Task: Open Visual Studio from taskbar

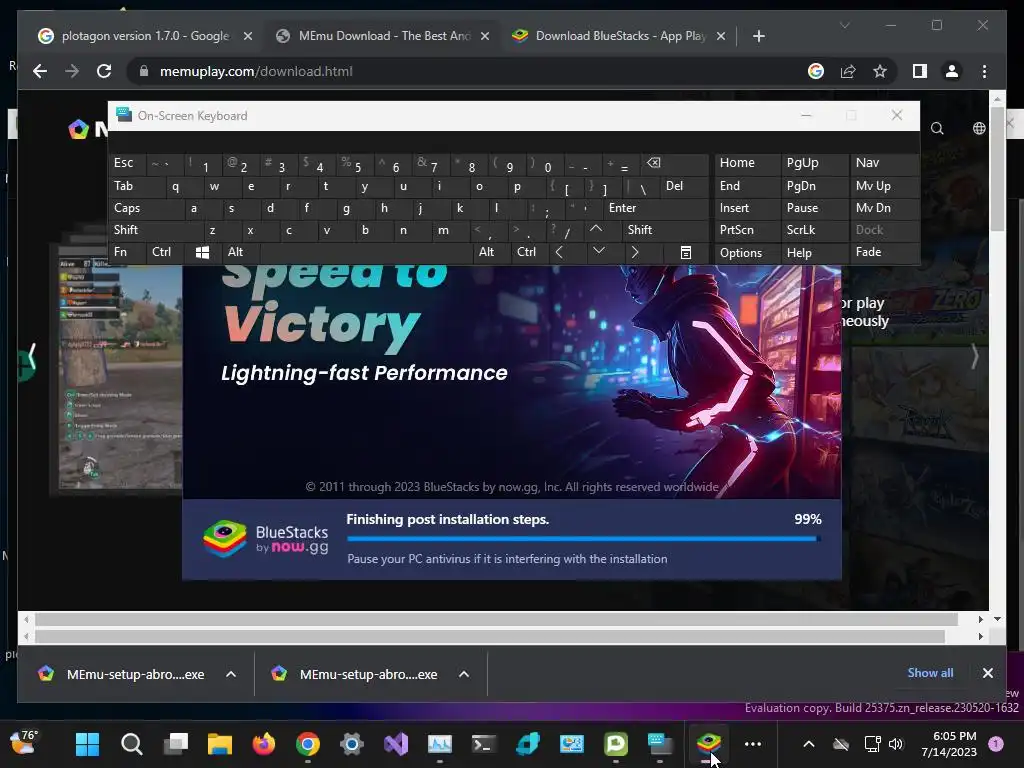Action: click(396, 744)
